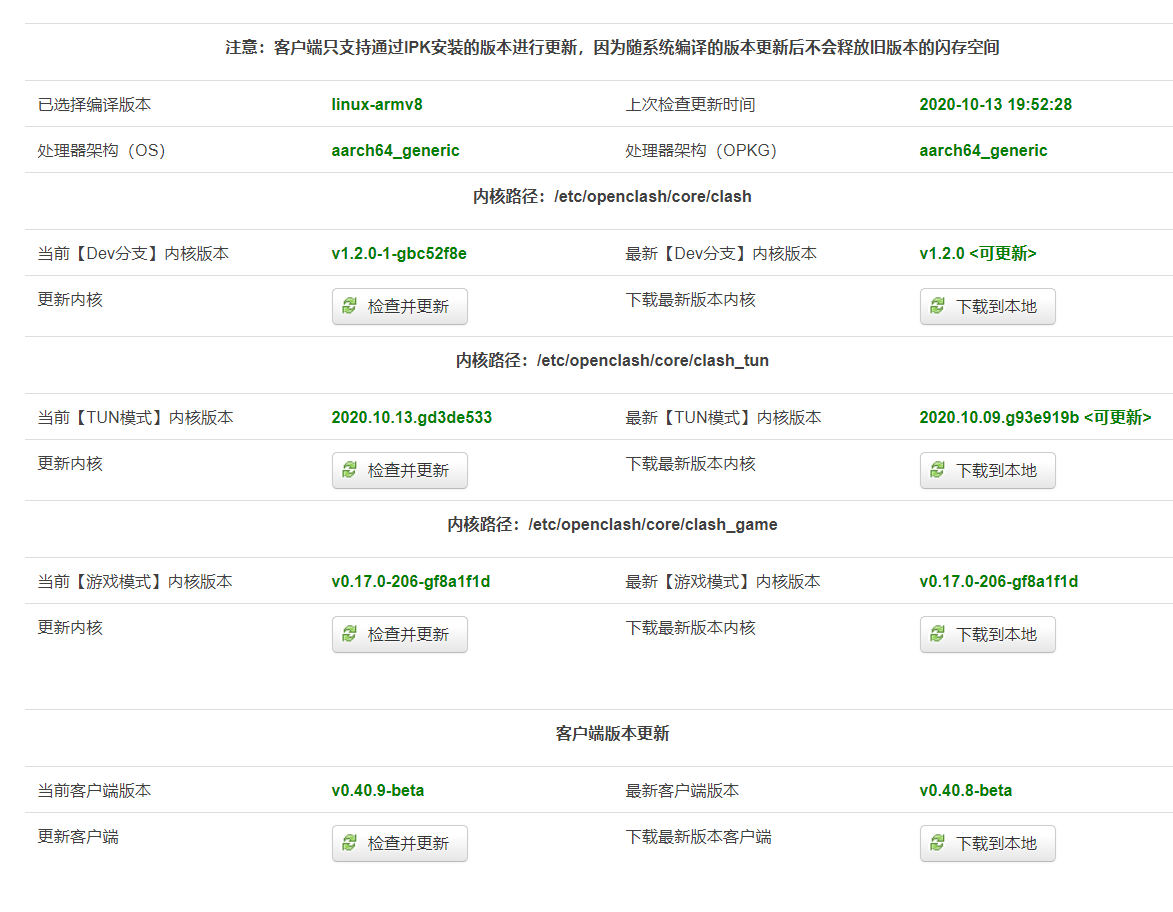This screenshot has height=912, width=1173.
Task: Click refresh icon in TUN 下载到本地 button
Action: point(937,469)
